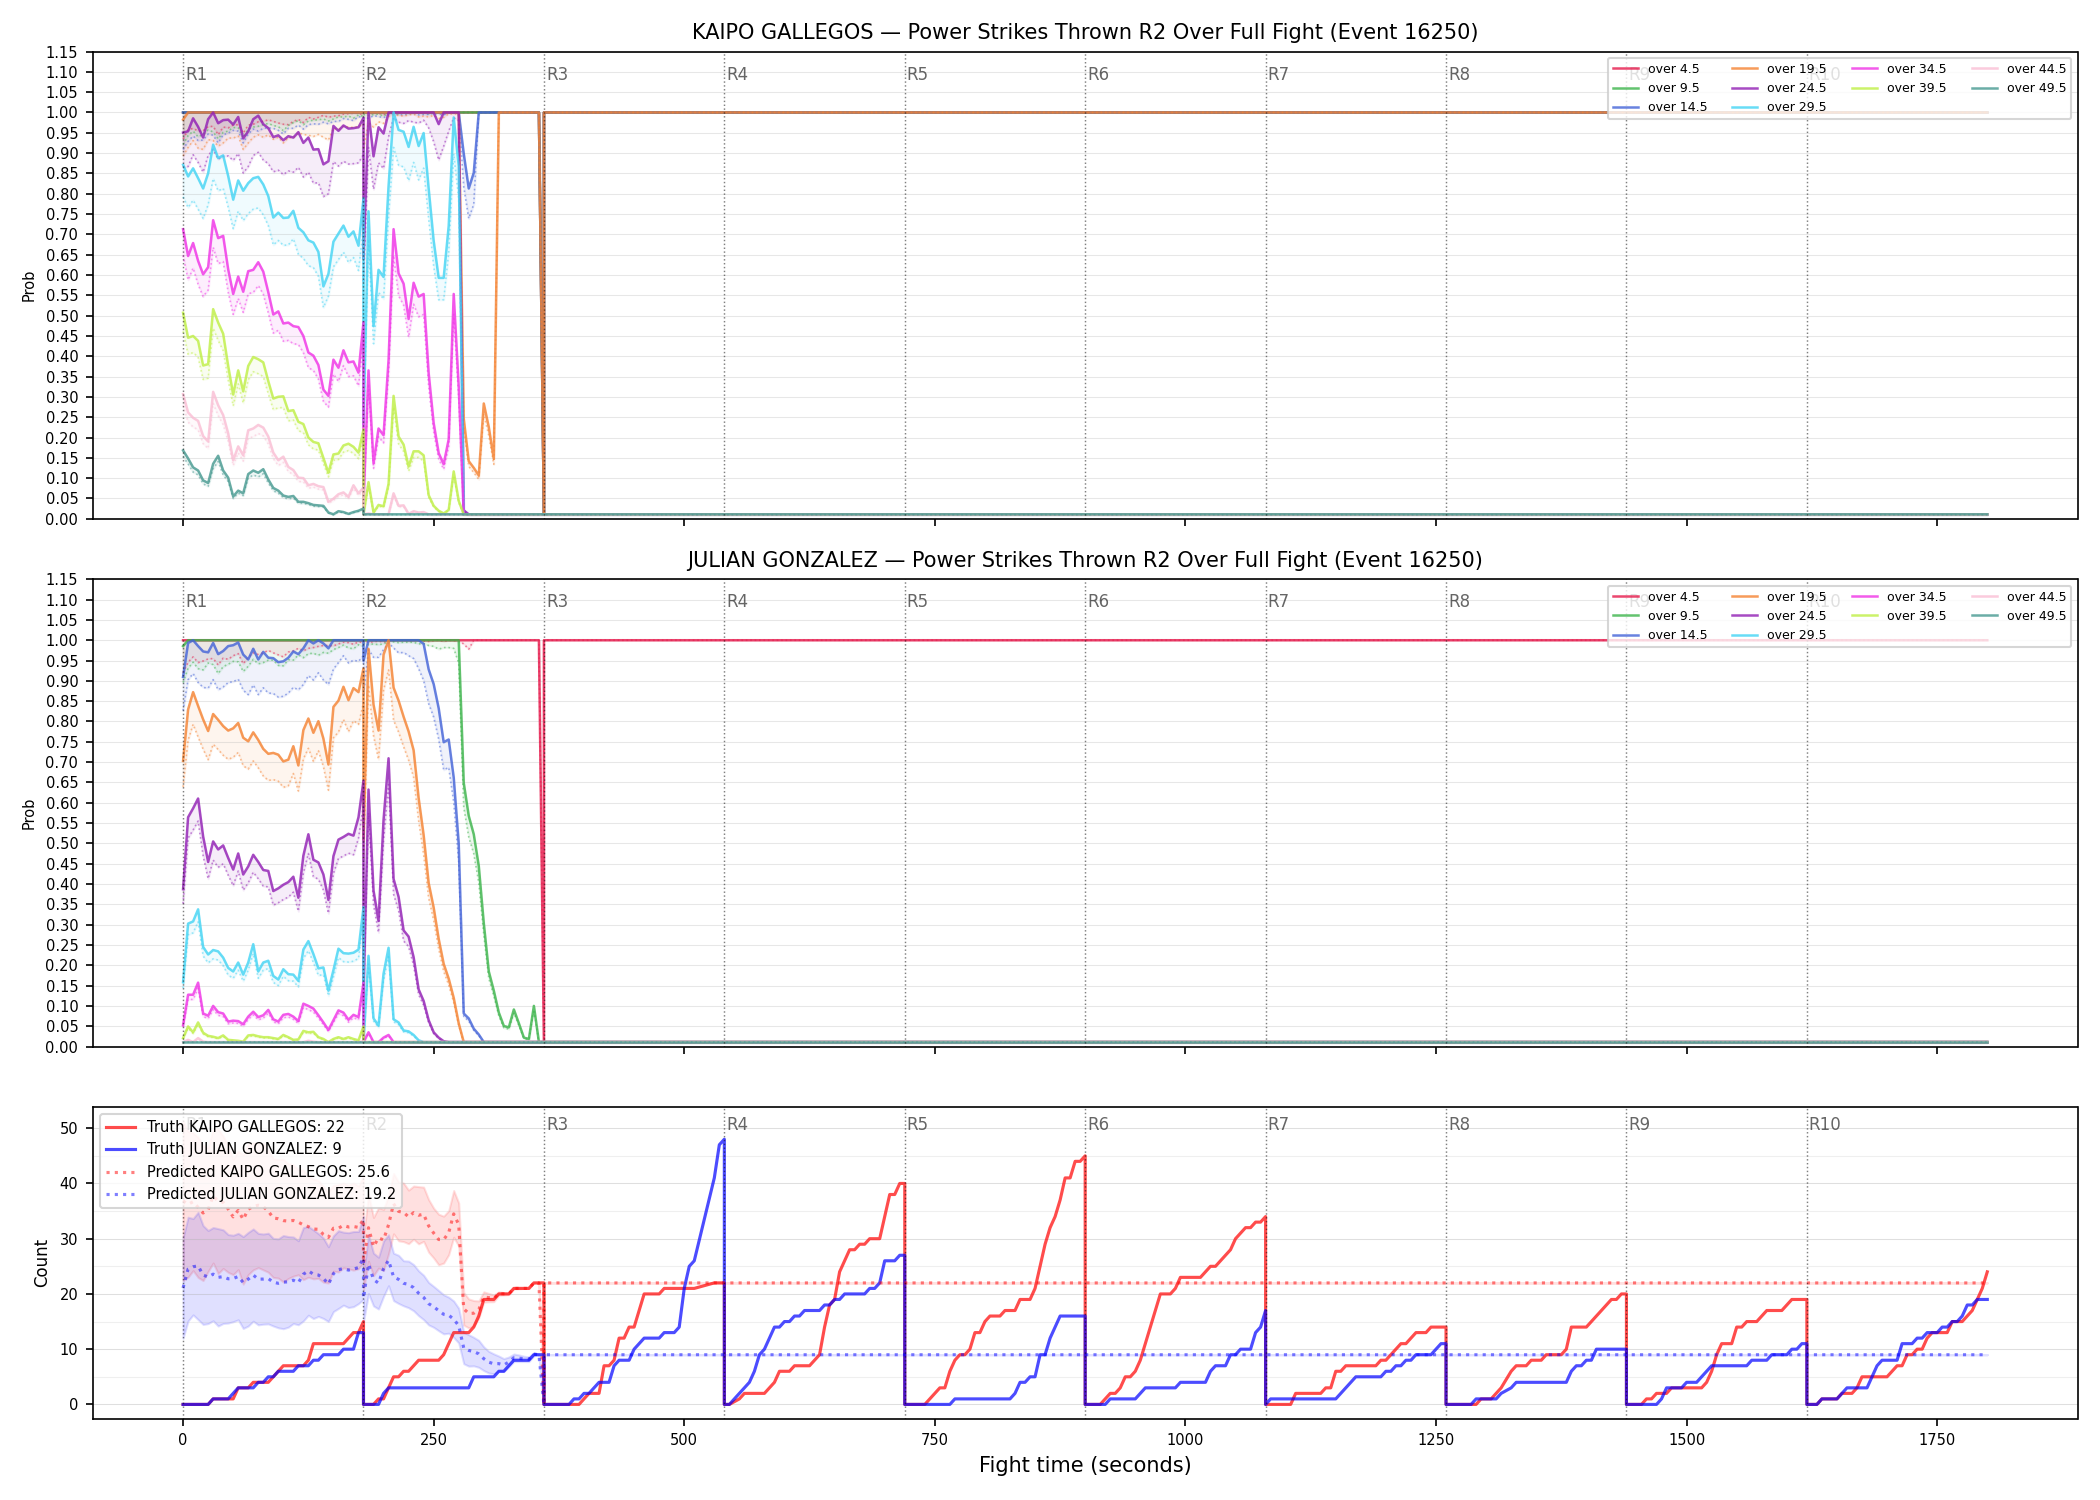The height and width of the screenshot is (1500, 2100).
Task: Click 'Predicted JULIAN GONZALEZ: 19.2' legend entry
Action: (x=251, y=1194)
